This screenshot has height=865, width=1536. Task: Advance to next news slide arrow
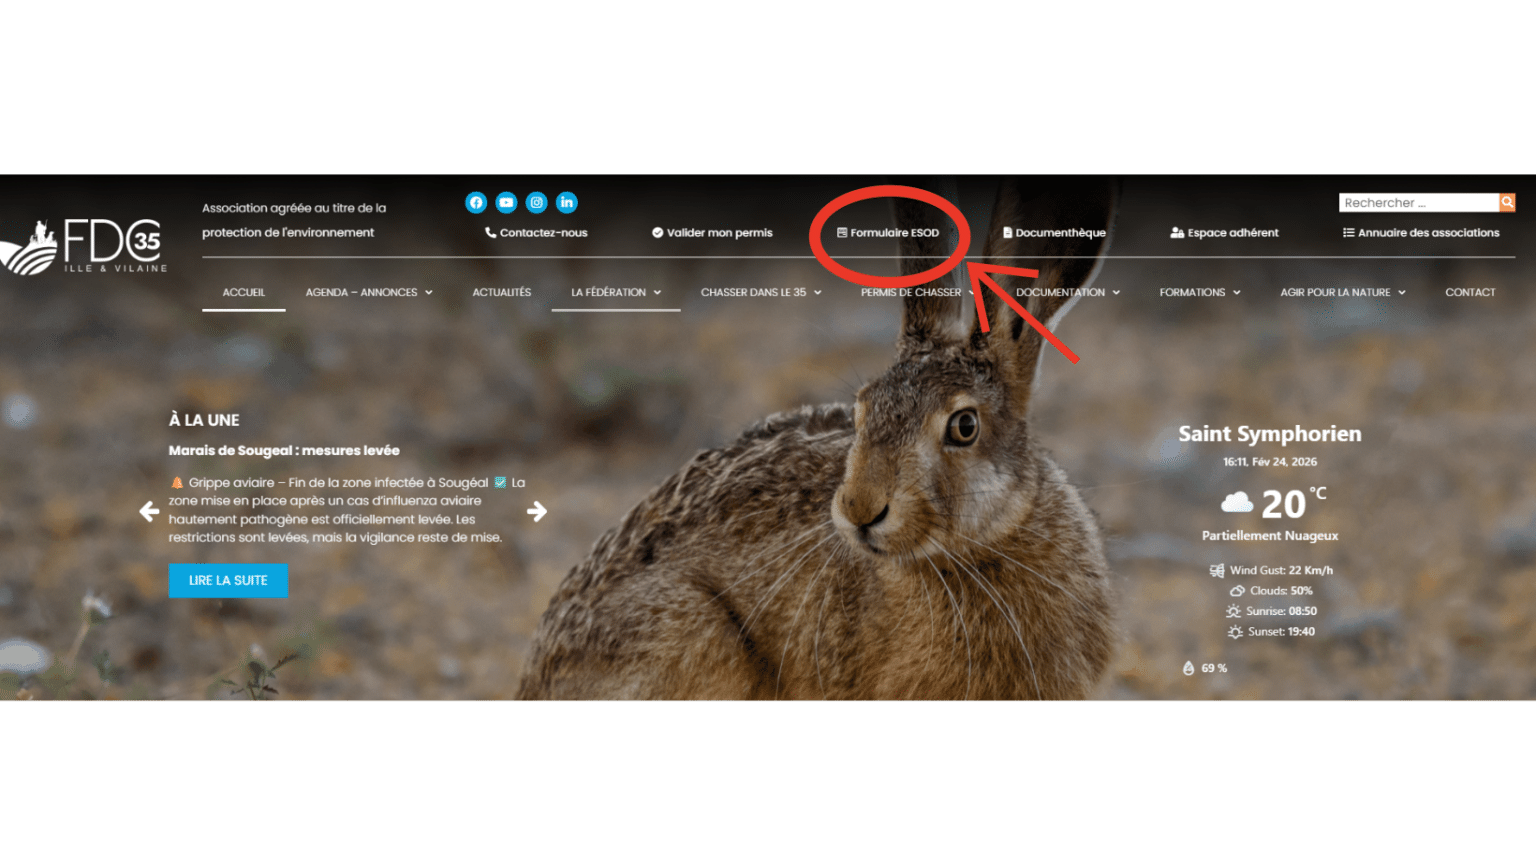pyautogui.click(x=537, y=512)
